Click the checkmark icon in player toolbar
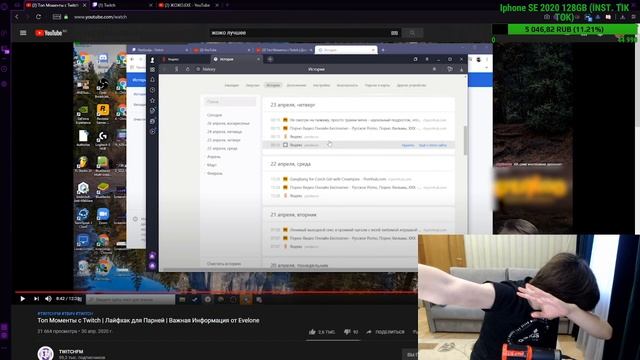This screenshot has width=640, height=360. click(x=195, y=300)
